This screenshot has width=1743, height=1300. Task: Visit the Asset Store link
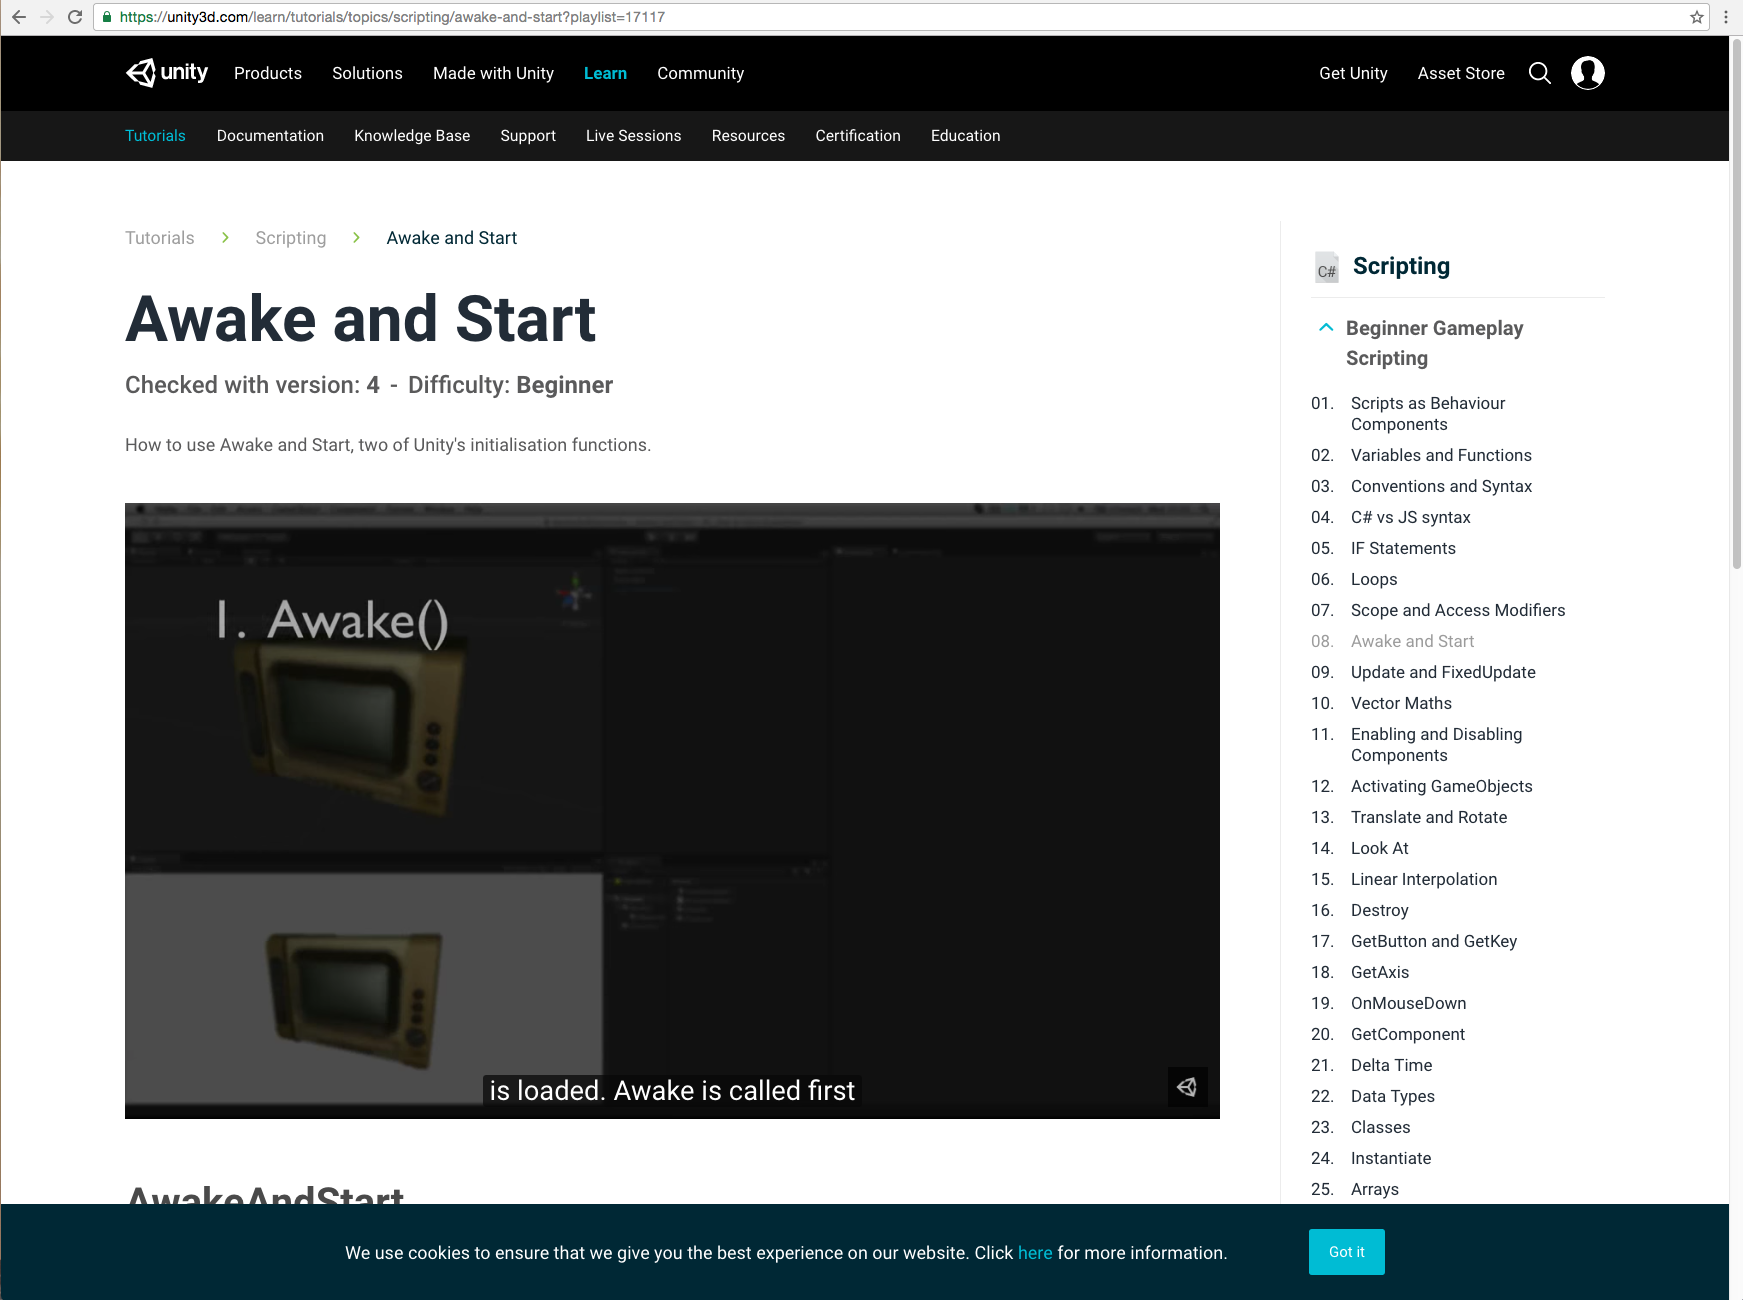(1461, 73)
